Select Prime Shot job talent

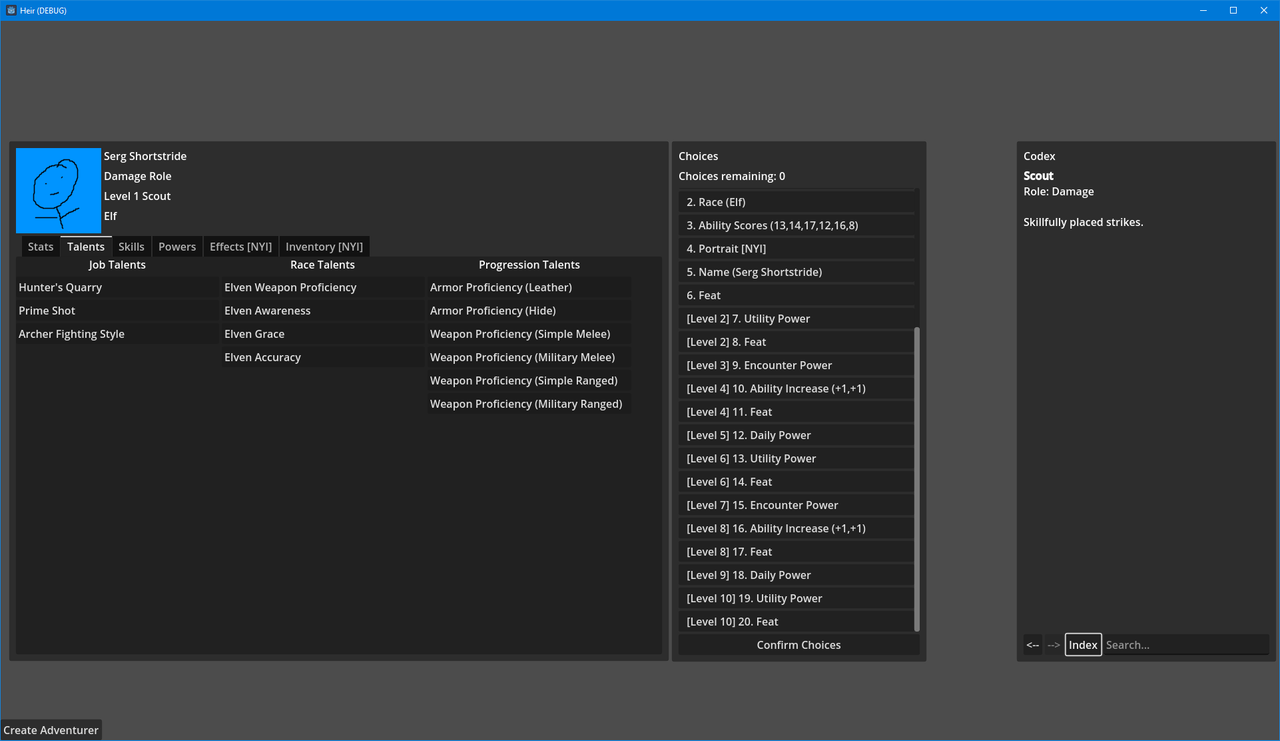[x=117, y=311]
